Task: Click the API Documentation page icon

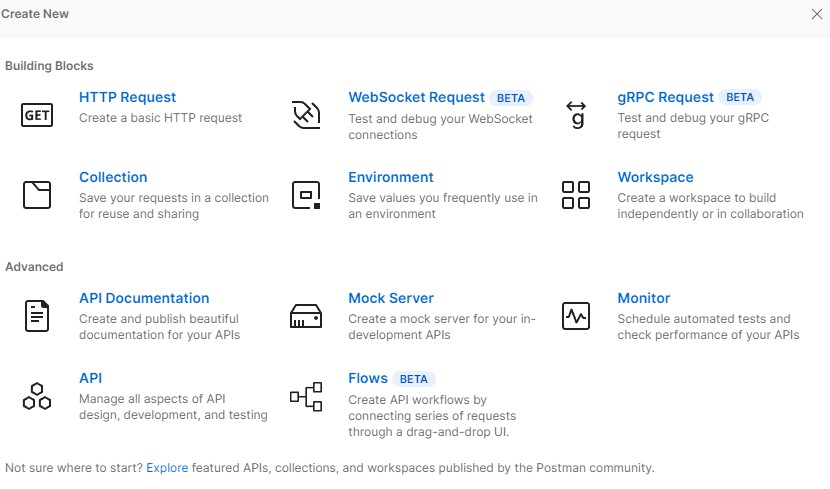Action: [37, 316]
